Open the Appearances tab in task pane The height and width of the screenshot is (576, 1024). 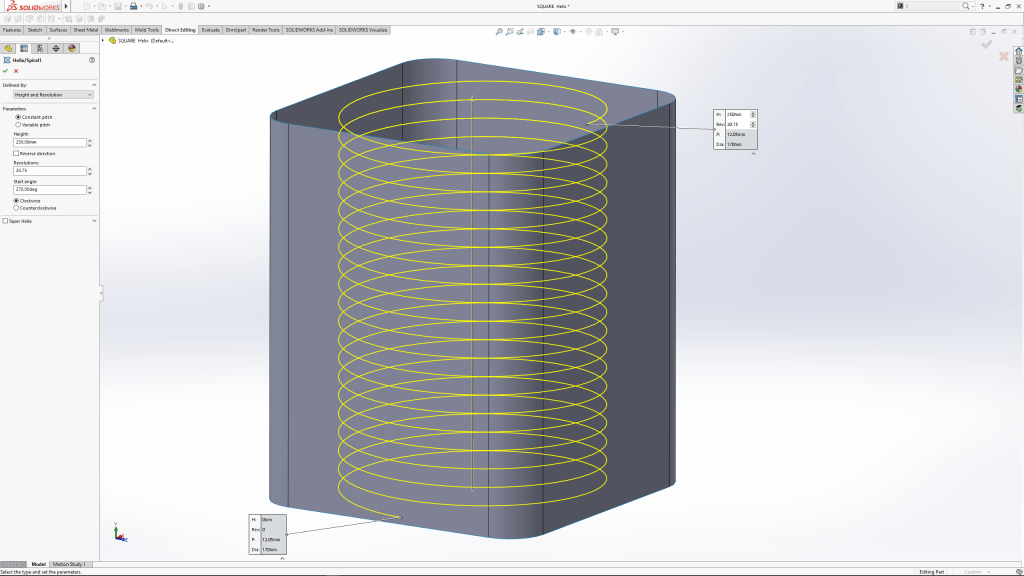pos(1019,89)
